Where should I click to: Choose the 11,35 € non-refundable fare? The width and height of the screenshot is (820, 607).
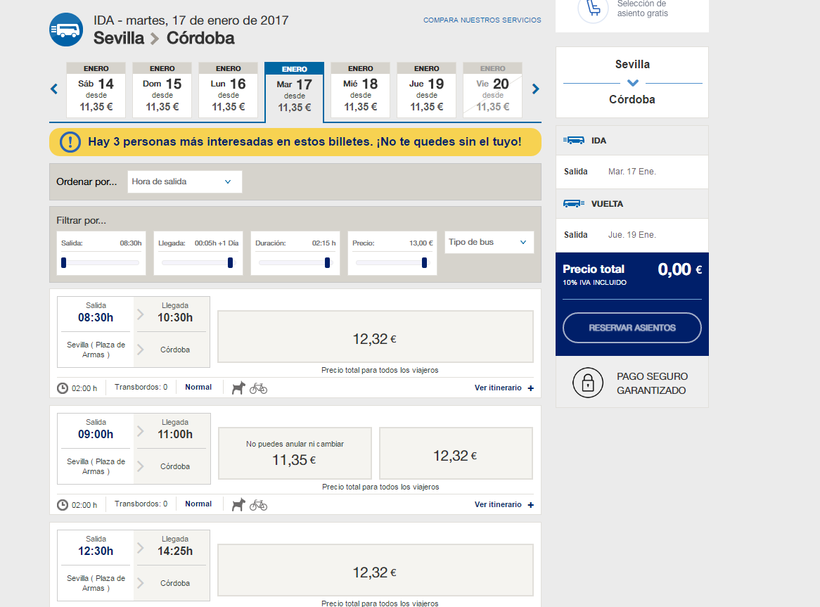tap(295, 455)
